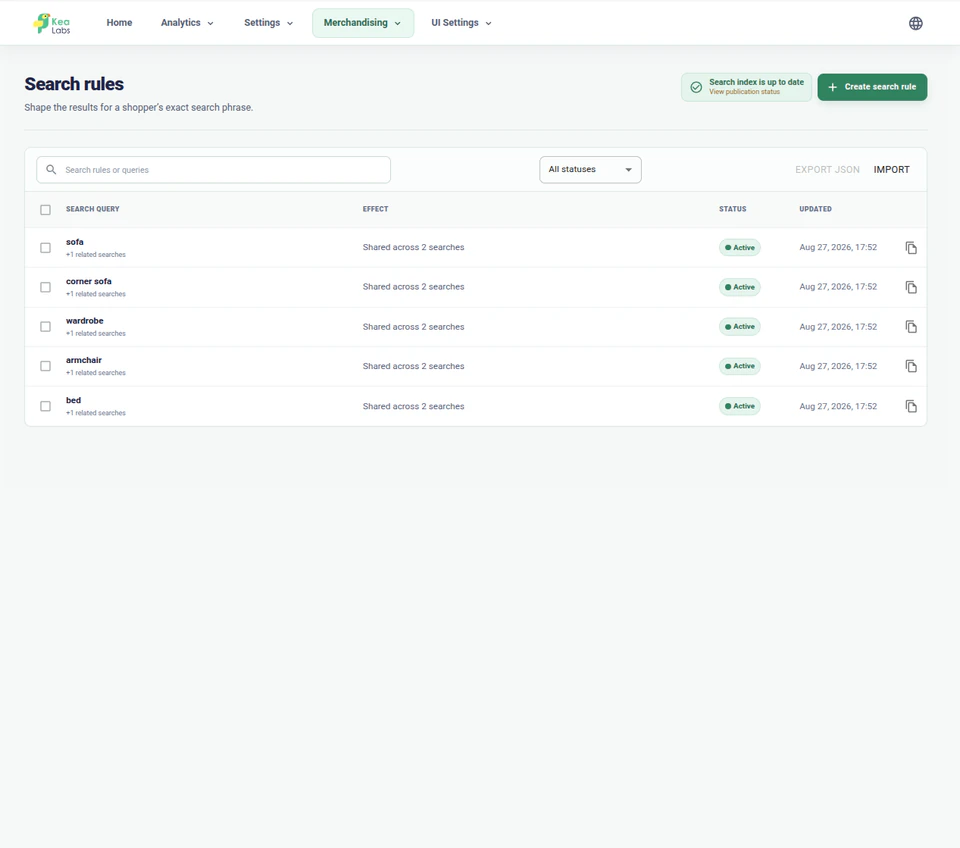Image resolution: width=960 pixels, height=848 pixels.
Task: Duplicate the sofa search rule
Action: (911, 247)
